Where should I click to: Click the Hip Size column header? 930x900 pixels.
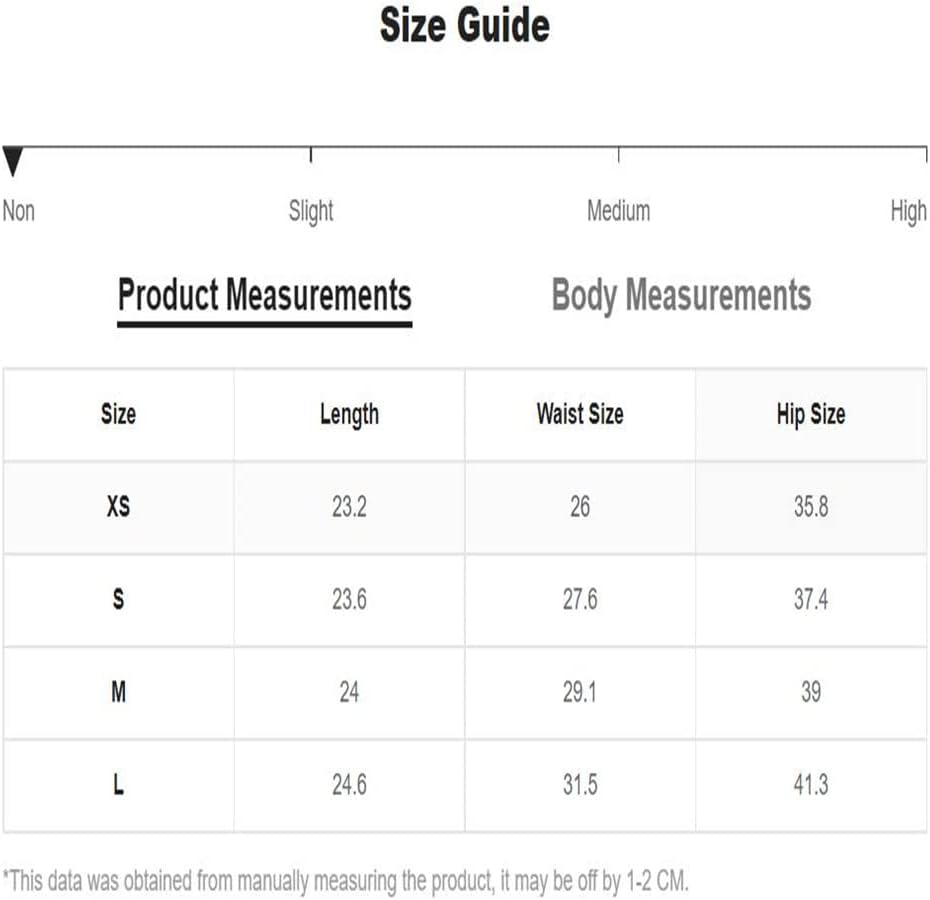point(811,415)
